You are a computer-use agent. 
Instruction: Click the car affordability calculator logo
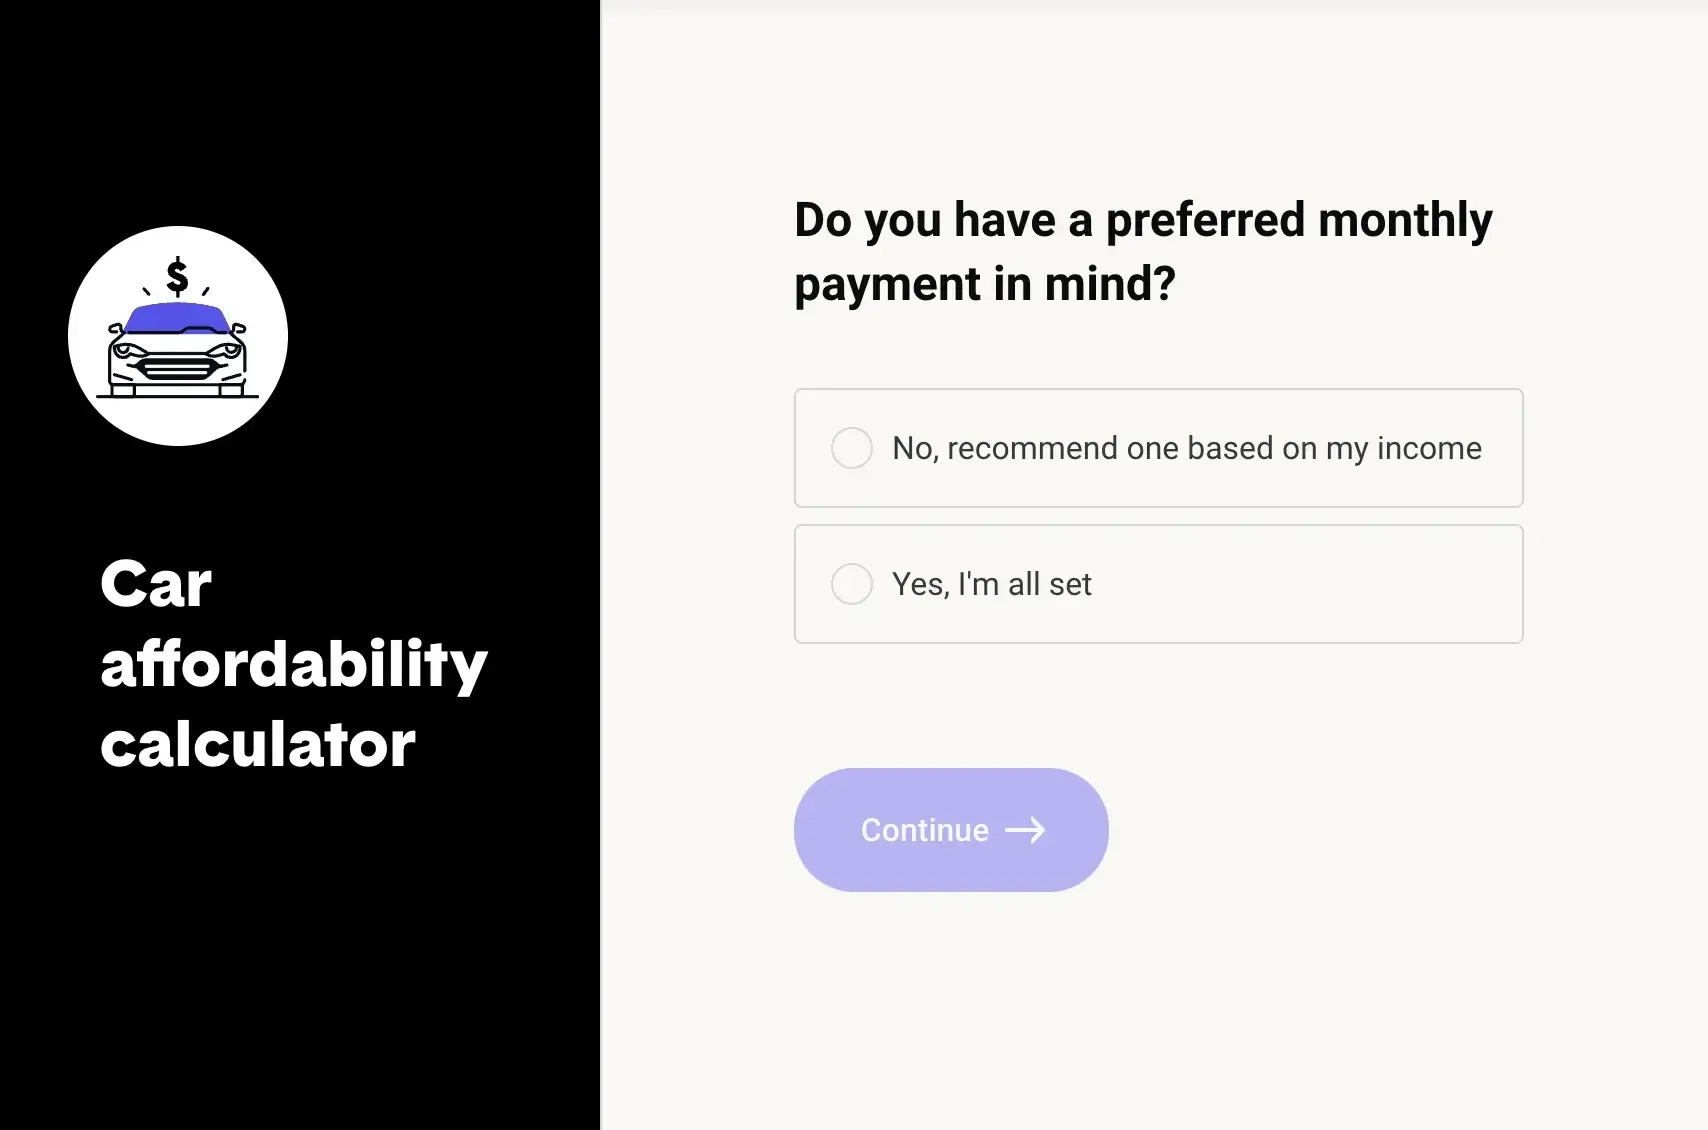(178, 336)
